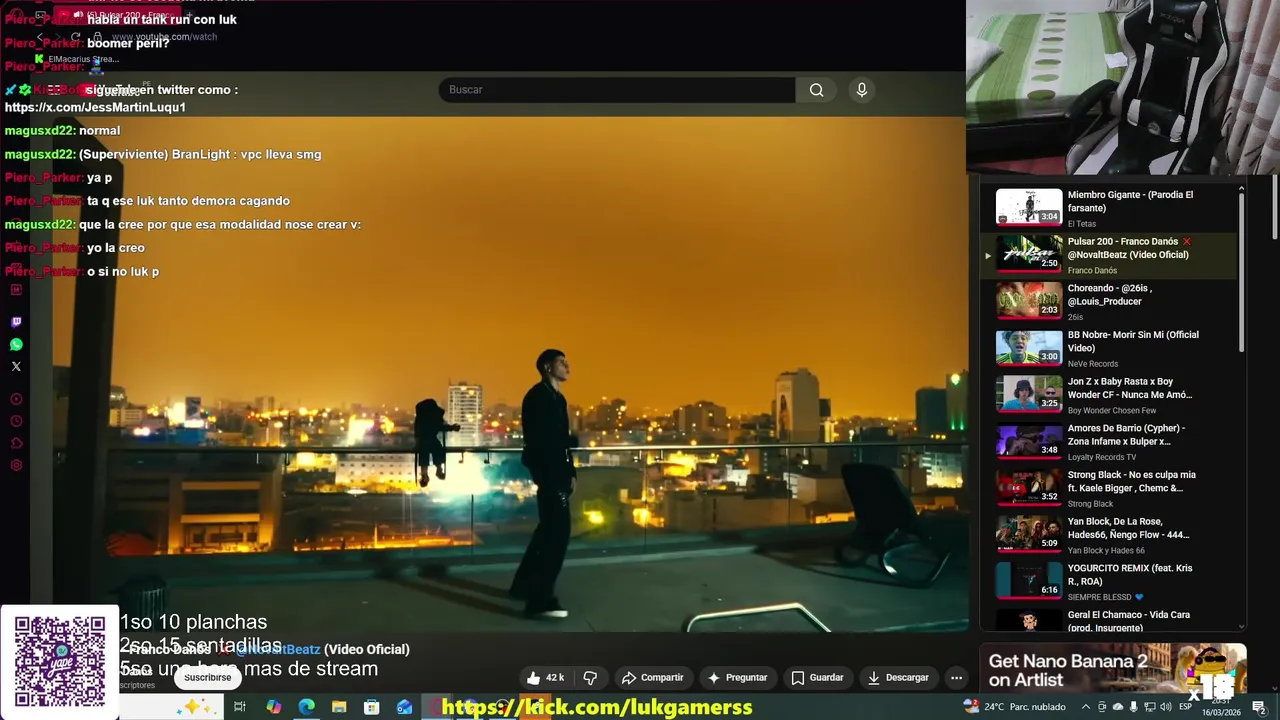Screen dimensions: 1280x720
Task: Click the El Tetas channel name
Action: coord(1082,224)
